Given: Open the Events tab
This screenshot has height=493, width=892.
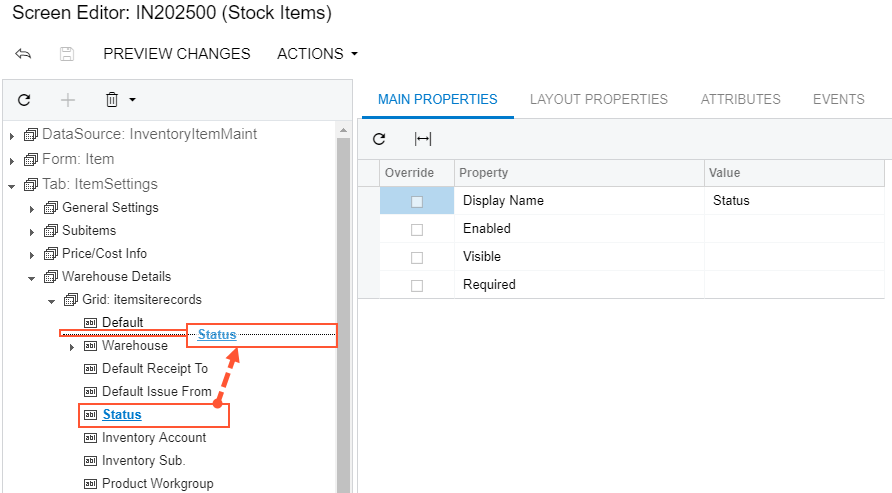Looking at the screenshot, I should tap(838, 99).
